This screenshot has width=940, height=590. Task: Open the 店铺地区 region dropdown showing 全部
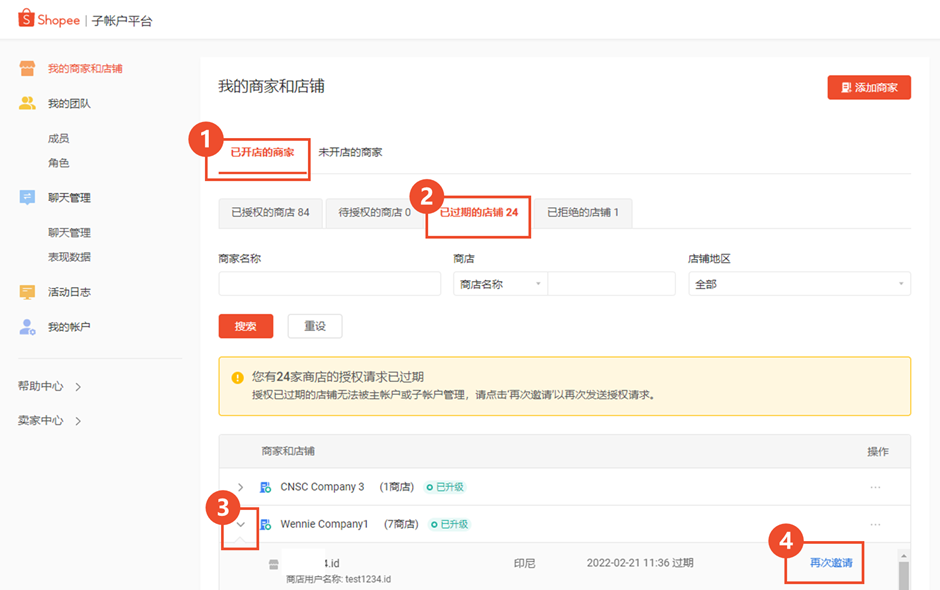[798, 283]
